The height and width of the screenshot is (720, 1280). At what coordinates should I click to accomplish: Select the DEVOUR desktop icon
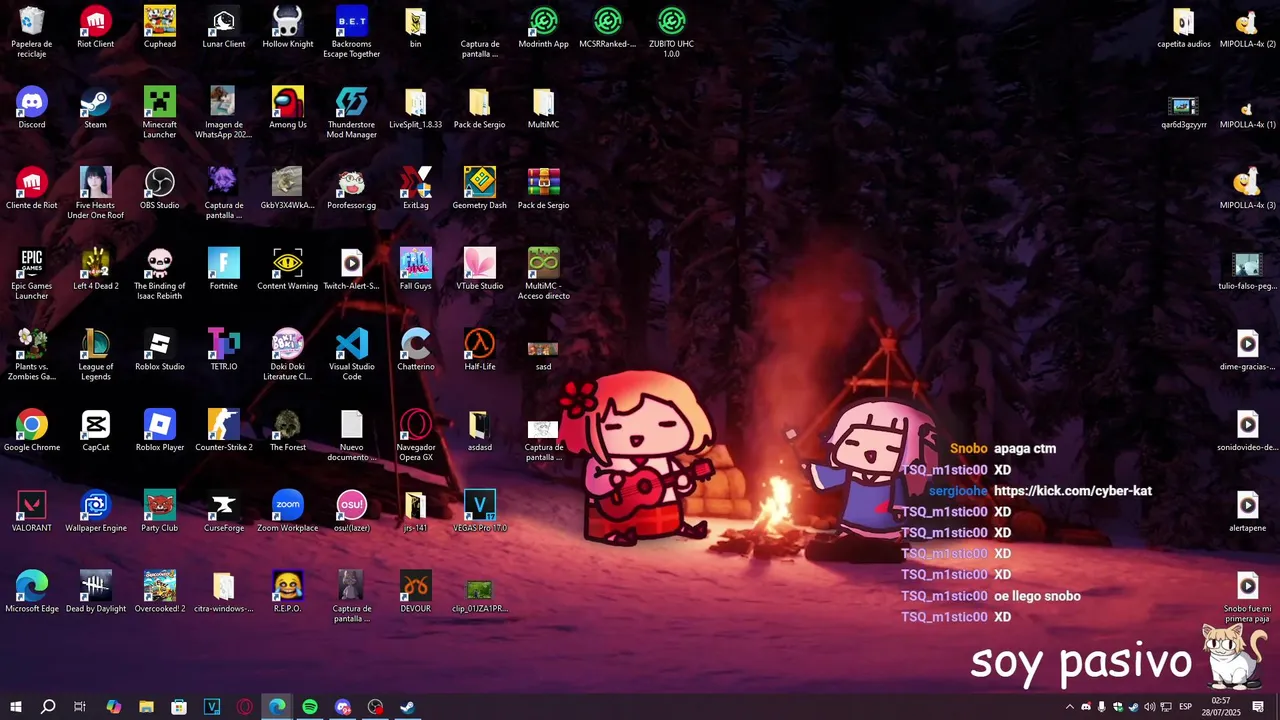coord(416,593)
